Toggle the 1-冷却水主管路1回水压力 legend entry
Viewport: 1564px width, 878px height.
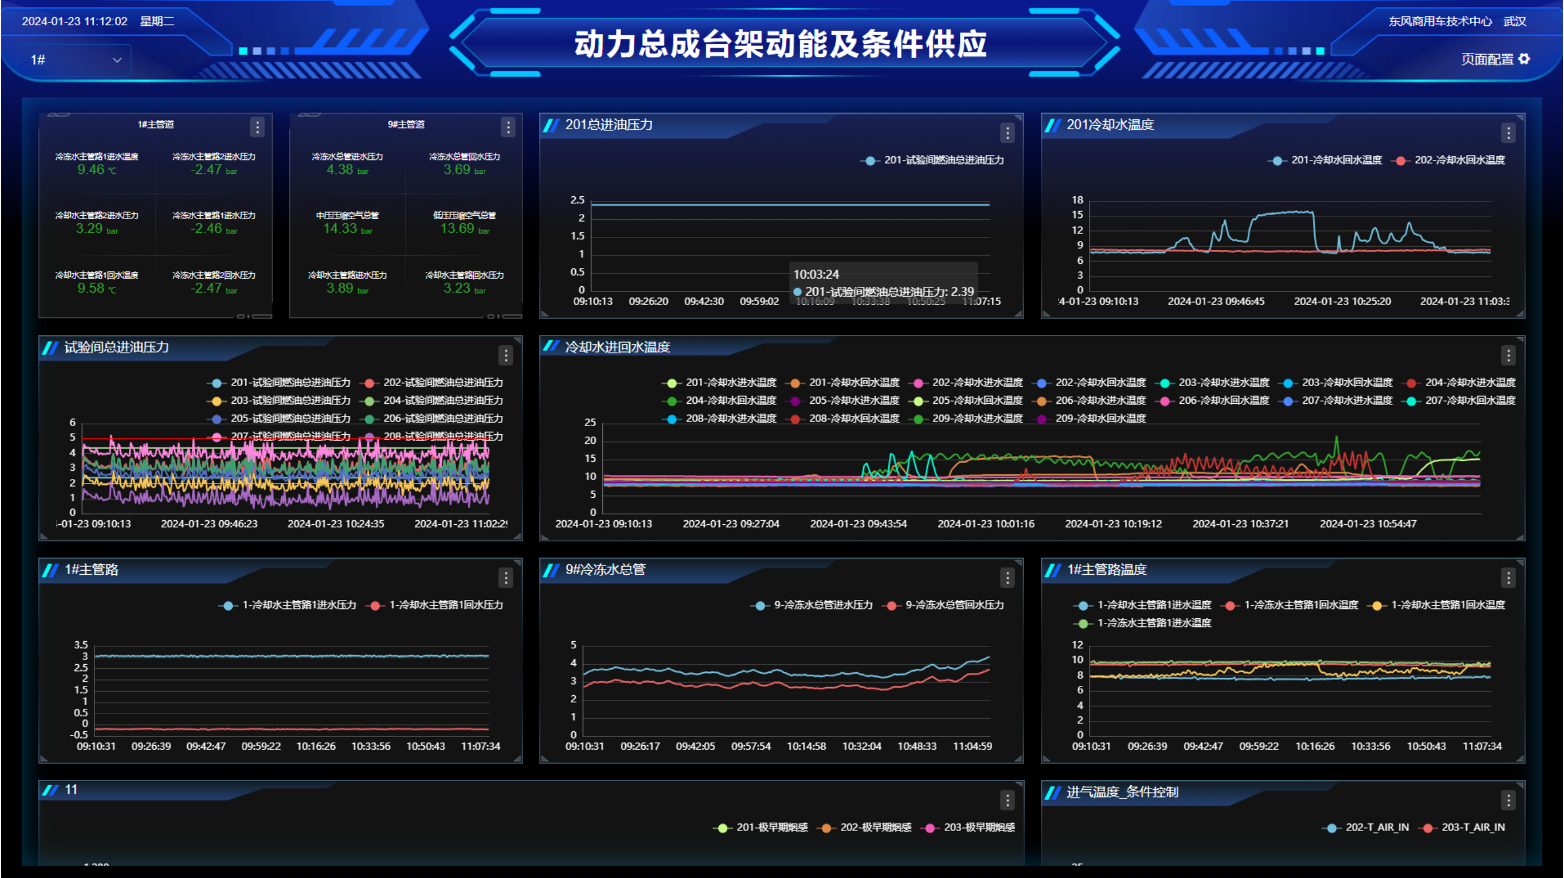point(435,605)
